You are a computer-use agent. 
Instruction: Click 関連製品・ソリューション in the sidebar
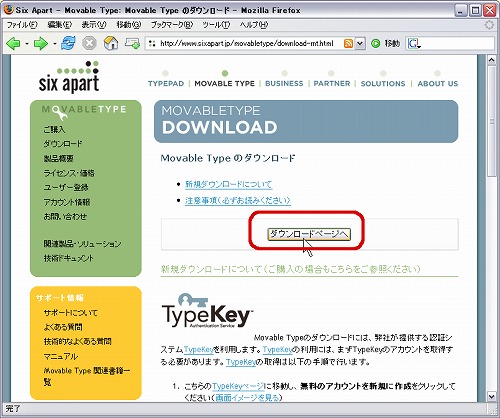click(82, 244)
